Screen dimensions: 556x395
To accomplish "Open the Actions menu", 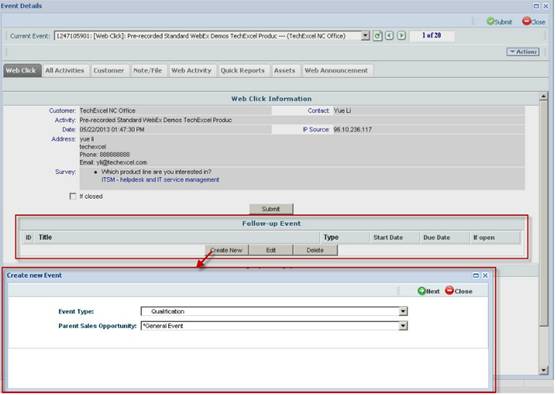I will (523, 52).
